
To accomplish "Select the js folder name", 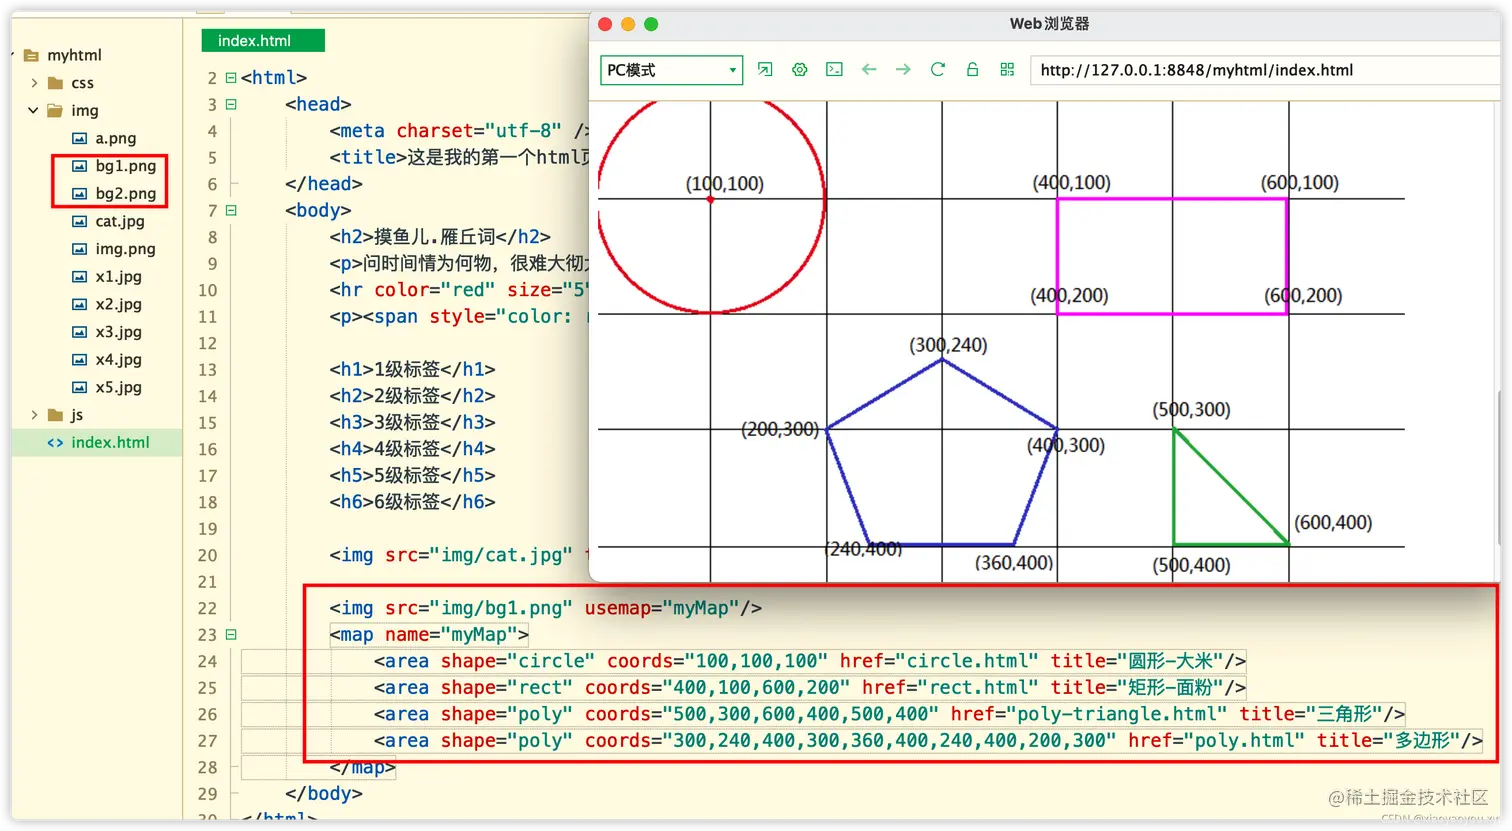I will [77, 415].
